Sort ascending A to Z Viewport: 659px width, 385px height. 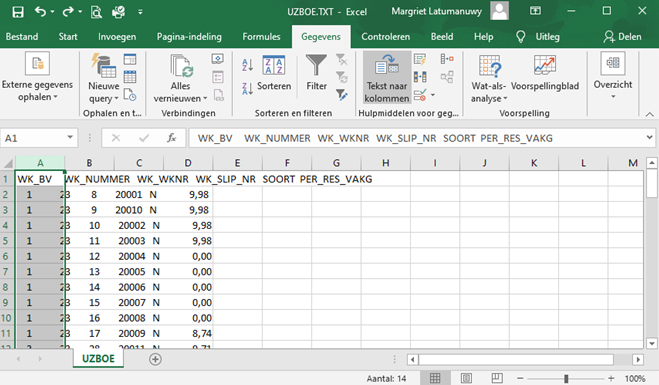[247, 64]
